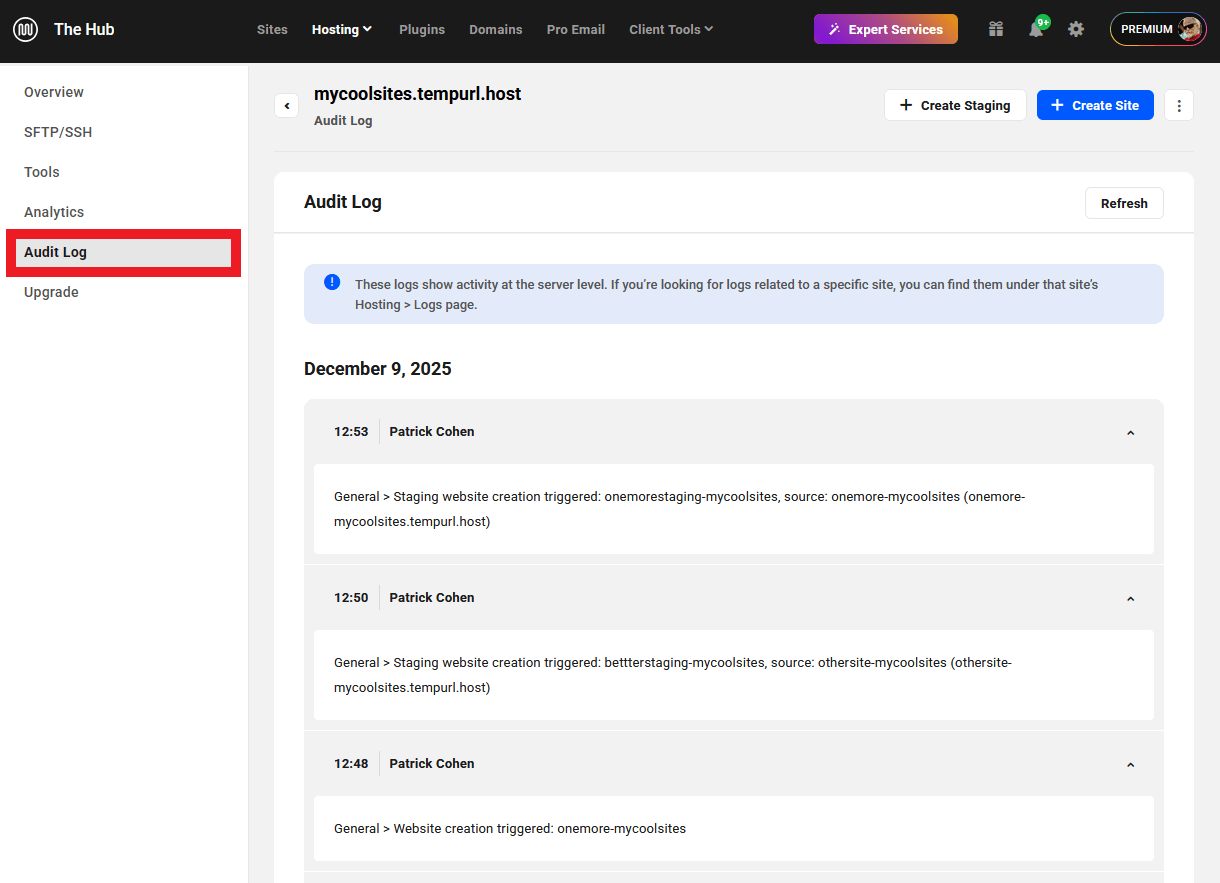
Task: Click the mycoolsites.tempurl.host heading
Action: click(x=418, y=94)
